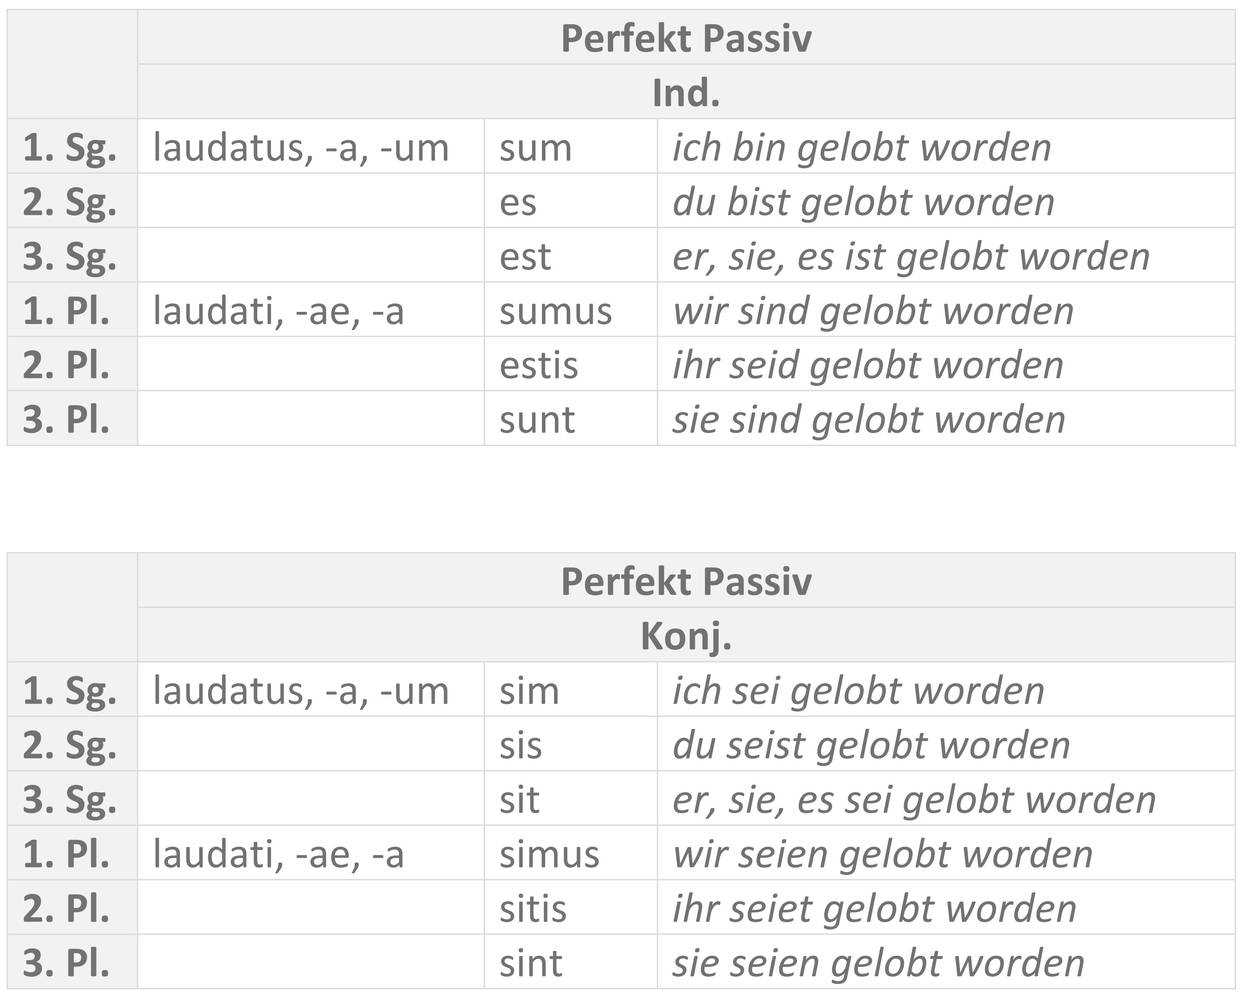Click 'ihr seid gelobt worden' cell
This screenshot has width=1240, height=993.
click(867, 365)
